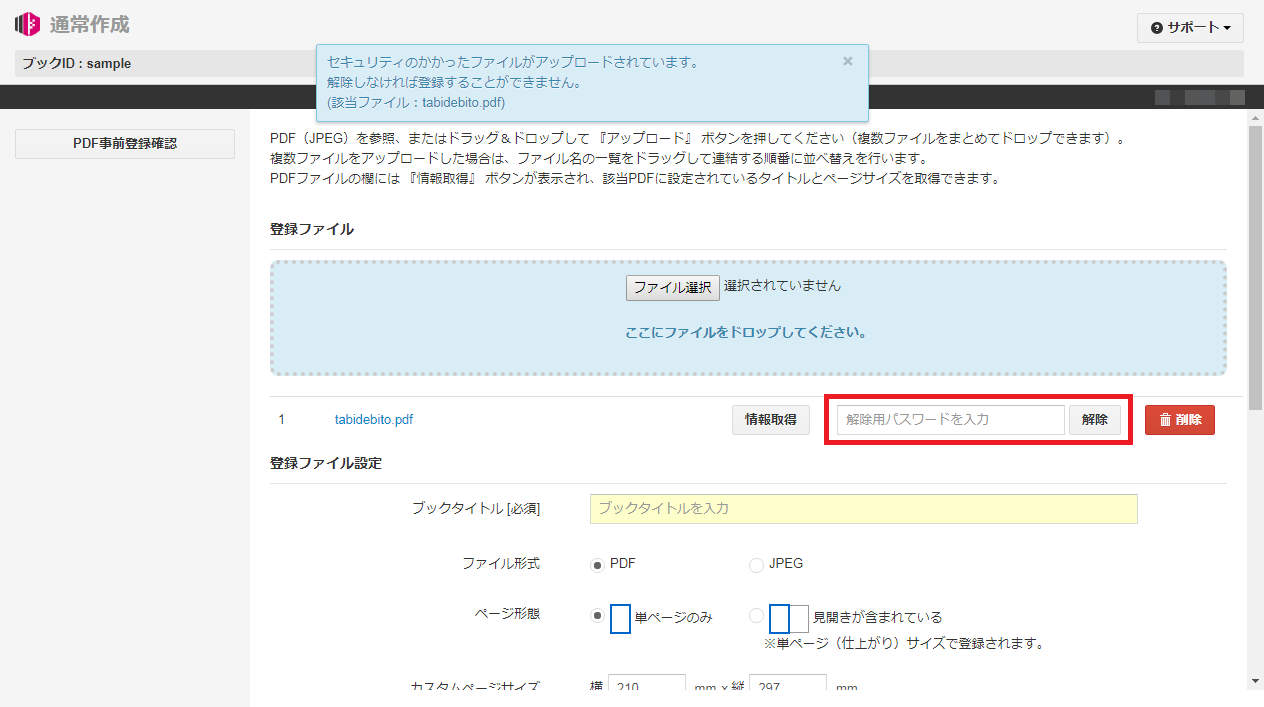This screenshot has height=707, width=1264.
Task: Click the app logo icon beside 通常作成
Action: click(28, 24)
